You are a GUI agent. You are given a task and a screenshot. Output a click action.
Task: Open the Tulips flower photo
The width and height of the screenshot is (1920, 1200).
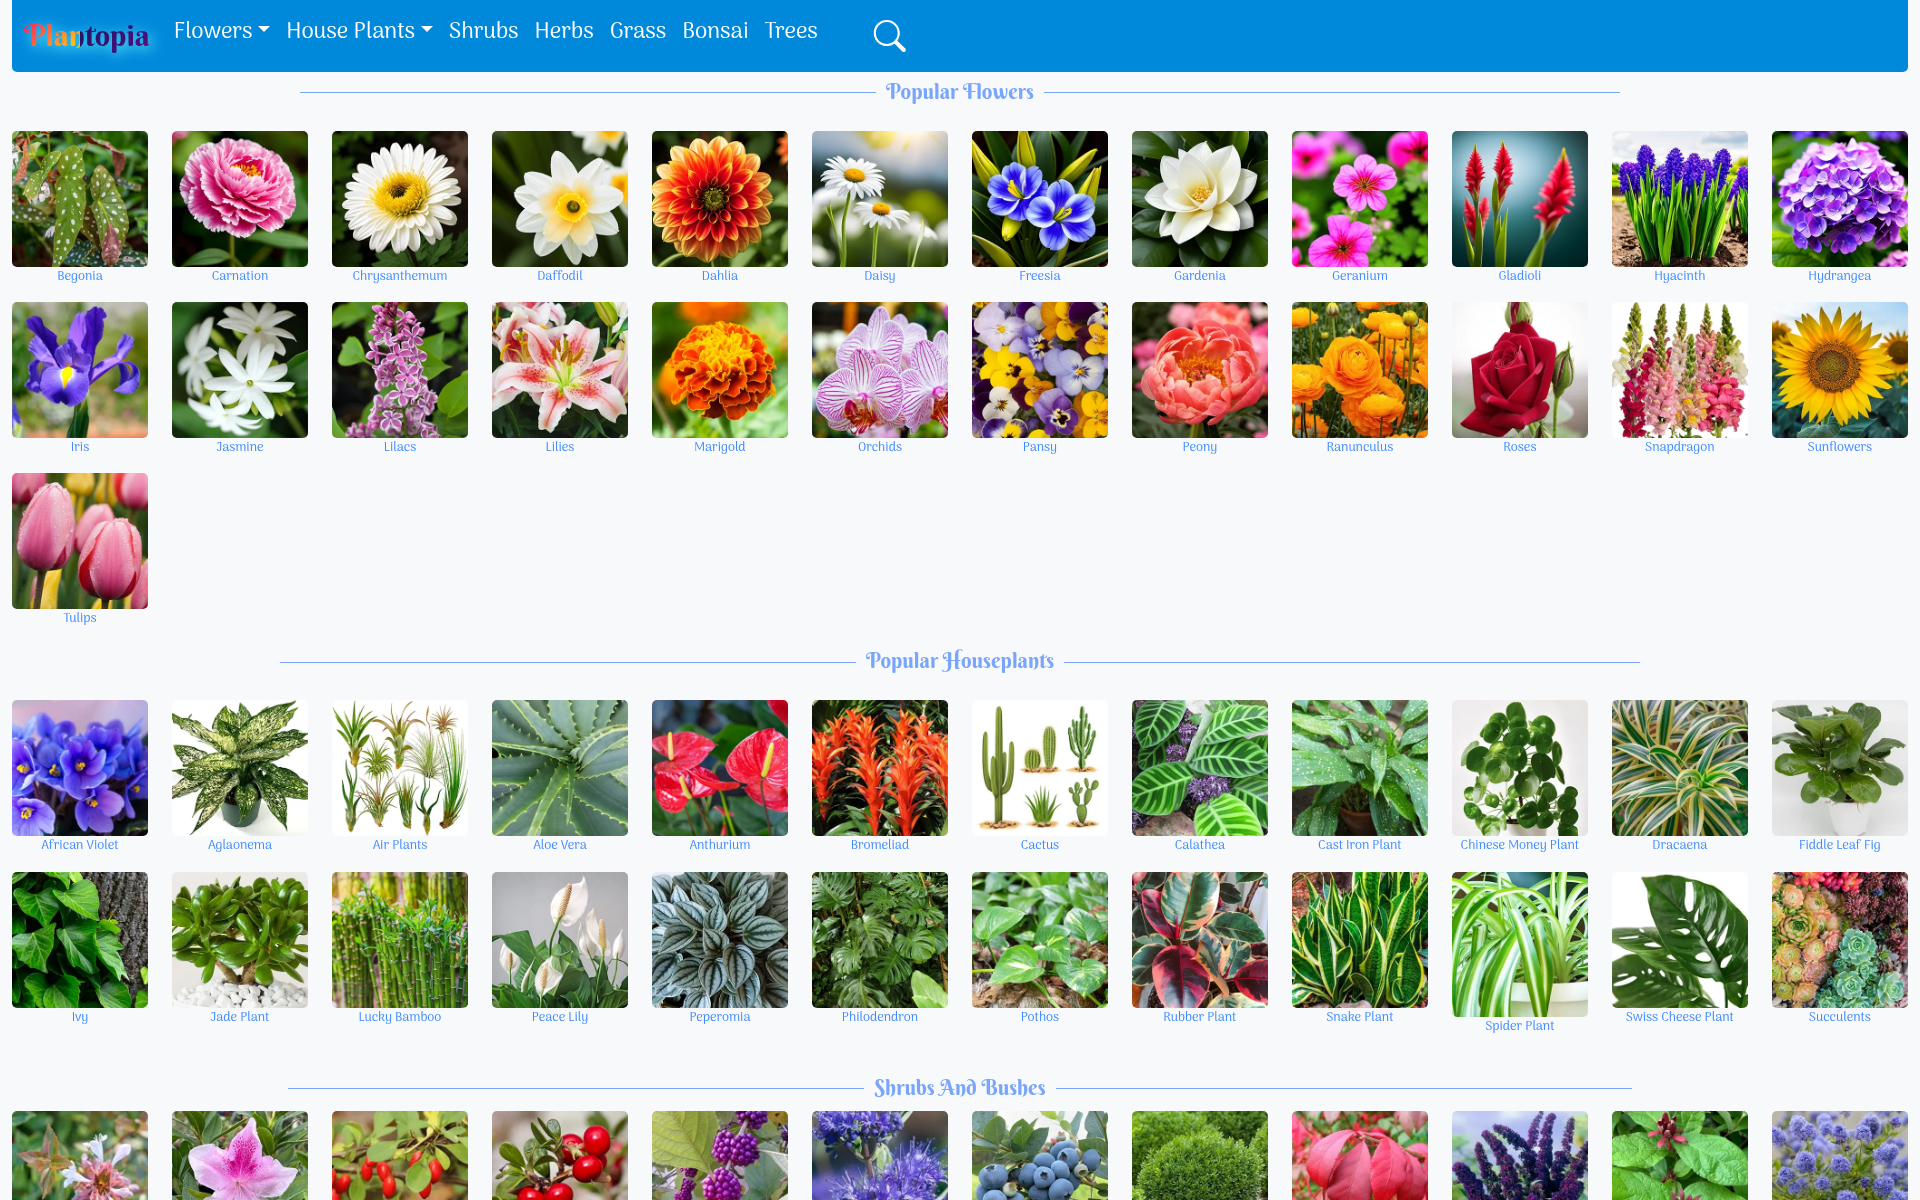tap(80, 541)
